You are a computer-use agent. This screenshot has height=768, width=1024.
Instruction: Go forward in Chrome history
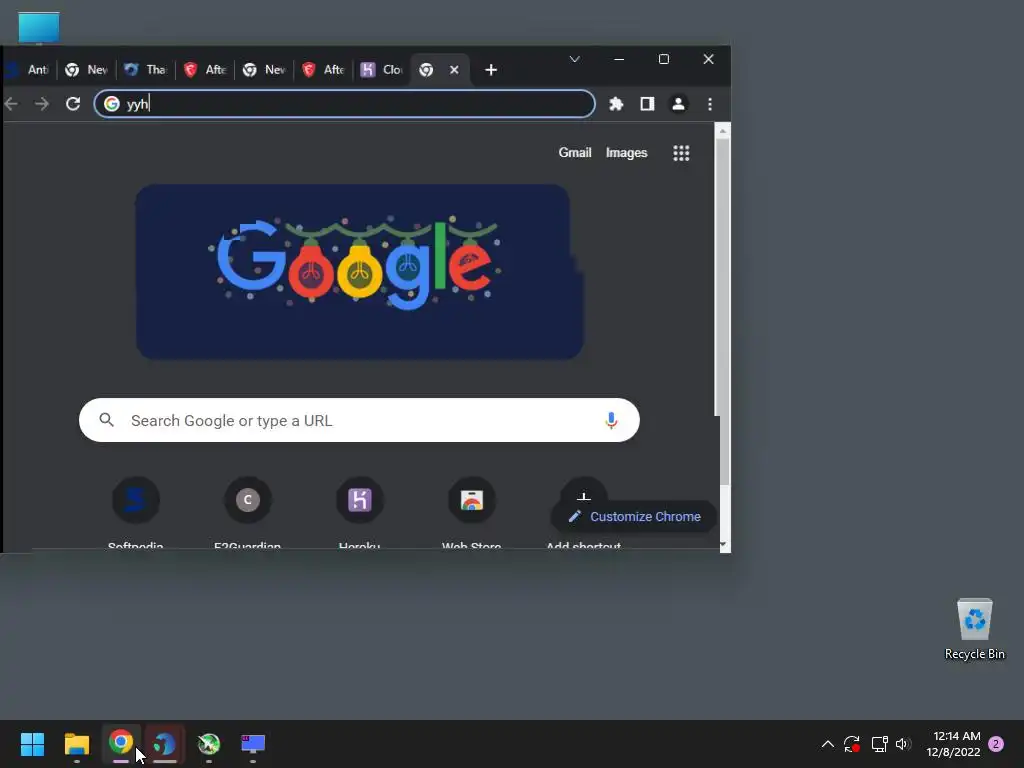pyautogui.click(x=42, y=104)
